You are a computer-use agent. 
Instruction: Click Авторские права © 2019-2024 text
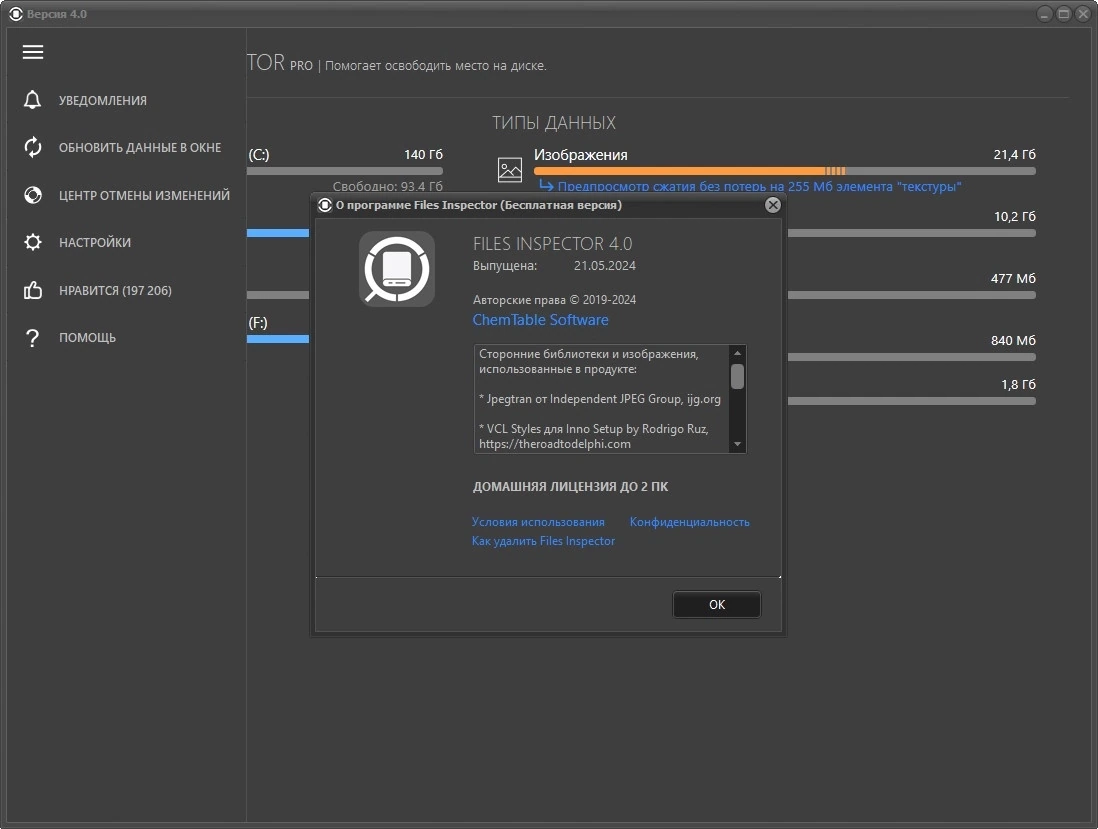pyautogui.click(x=555, y=300)
